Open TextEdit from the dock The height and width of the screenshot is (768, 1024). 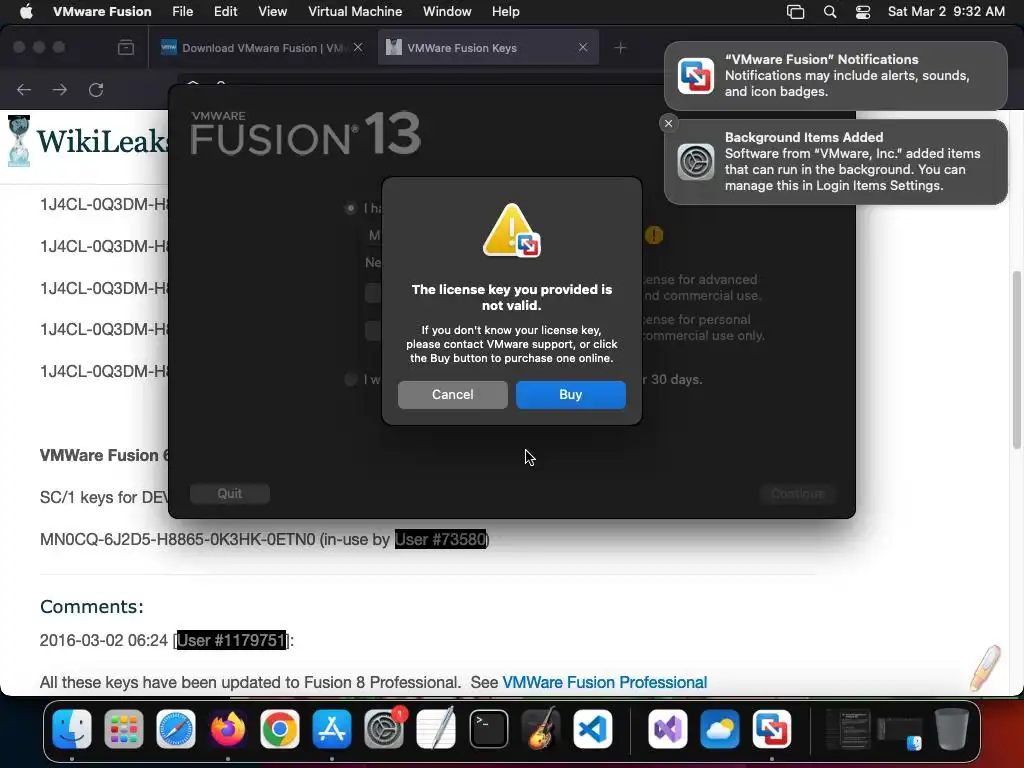[x=436, y=729]
